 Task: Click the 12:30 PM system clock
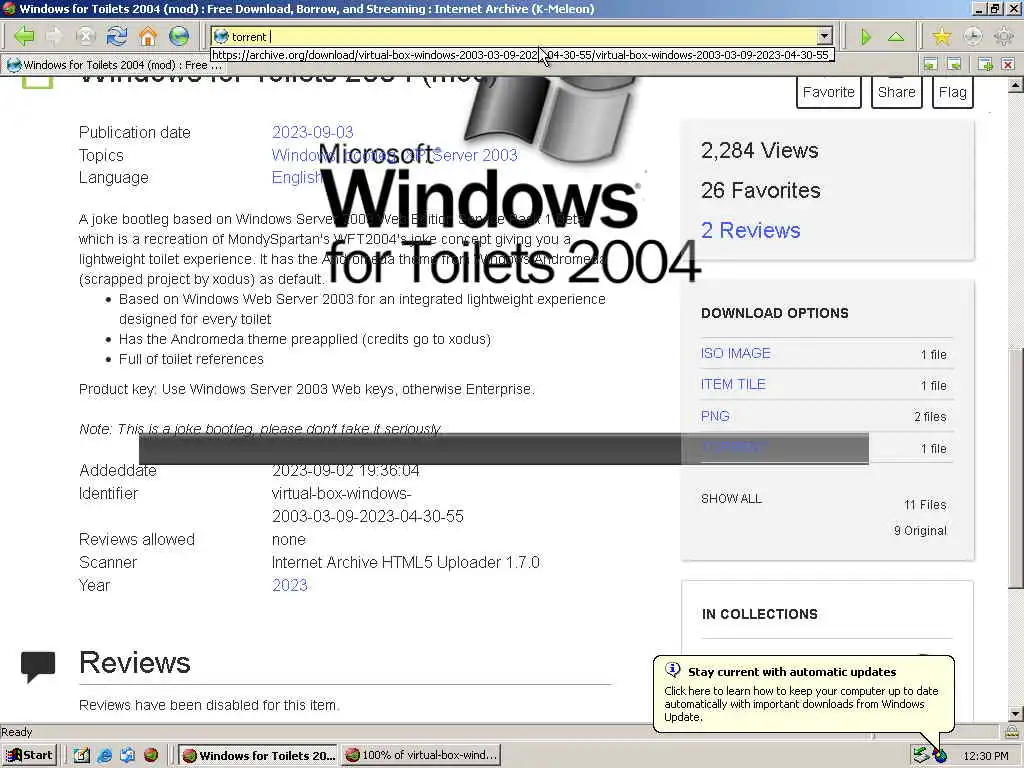coord(985,756)
